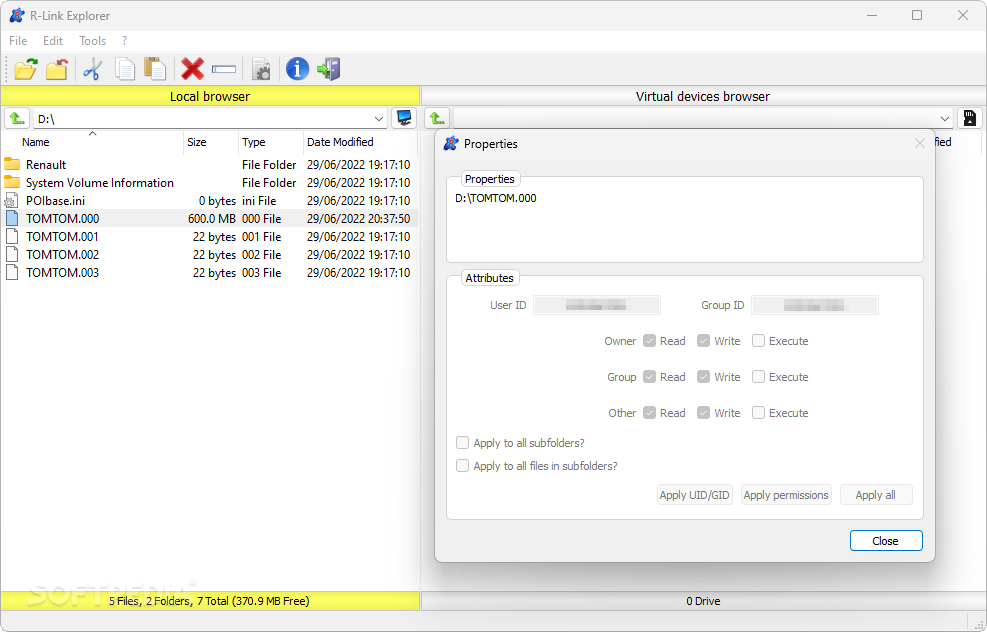Click the 0 Drive status bar text

point(703,601)
